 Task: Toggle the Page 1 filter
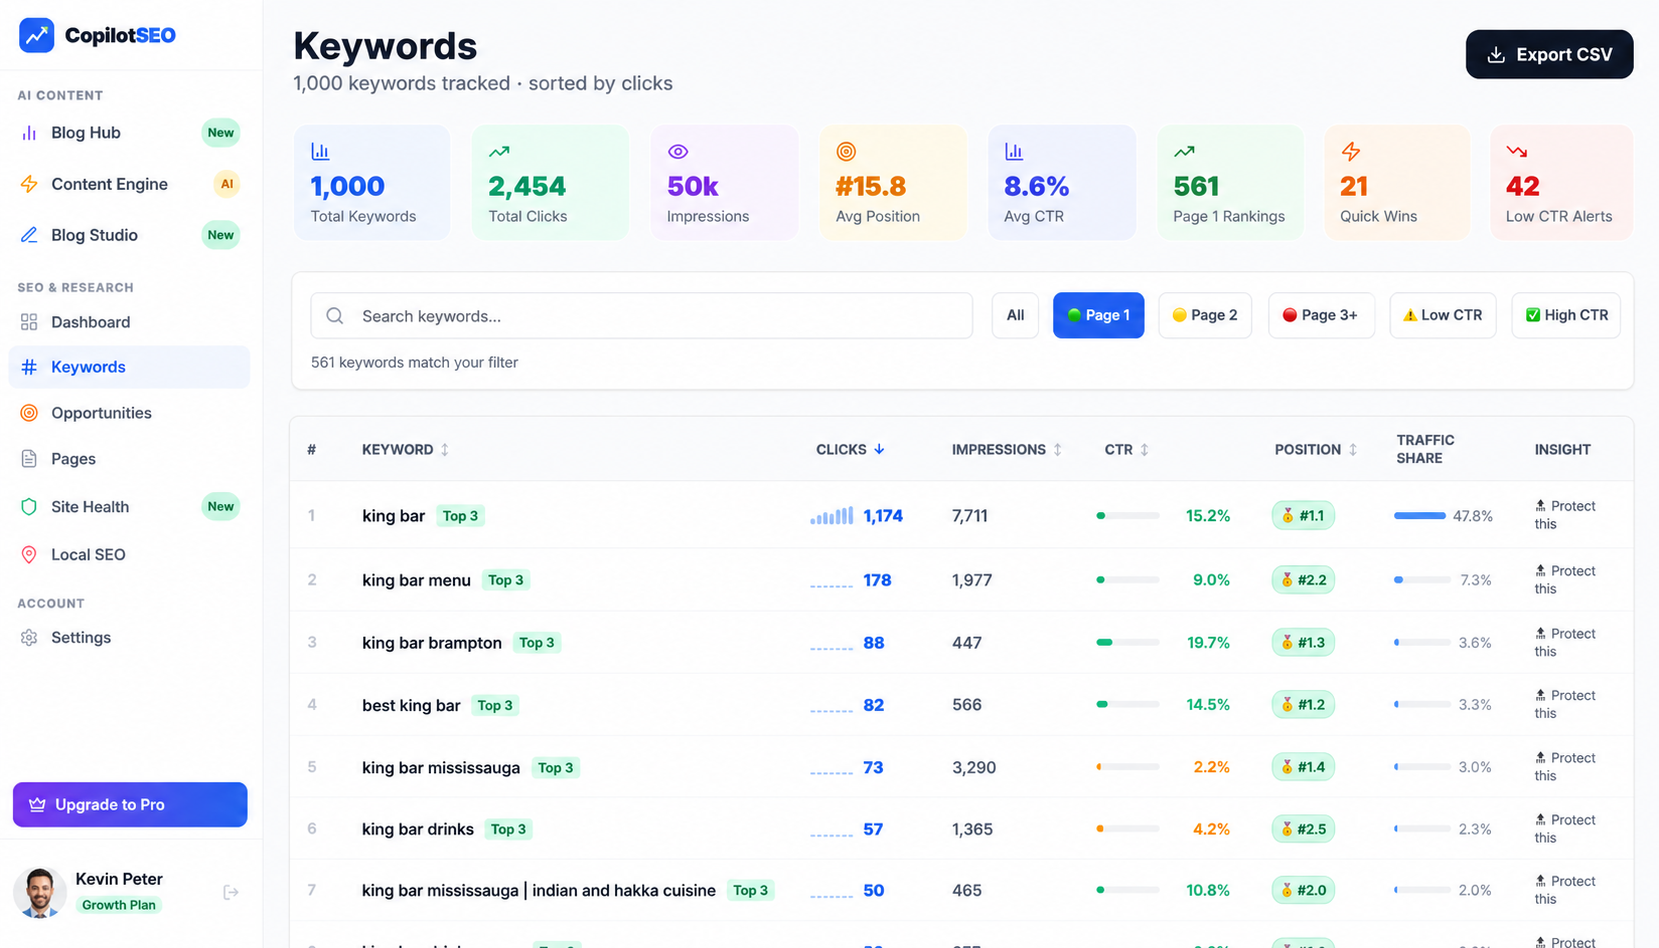[1098, 315]
